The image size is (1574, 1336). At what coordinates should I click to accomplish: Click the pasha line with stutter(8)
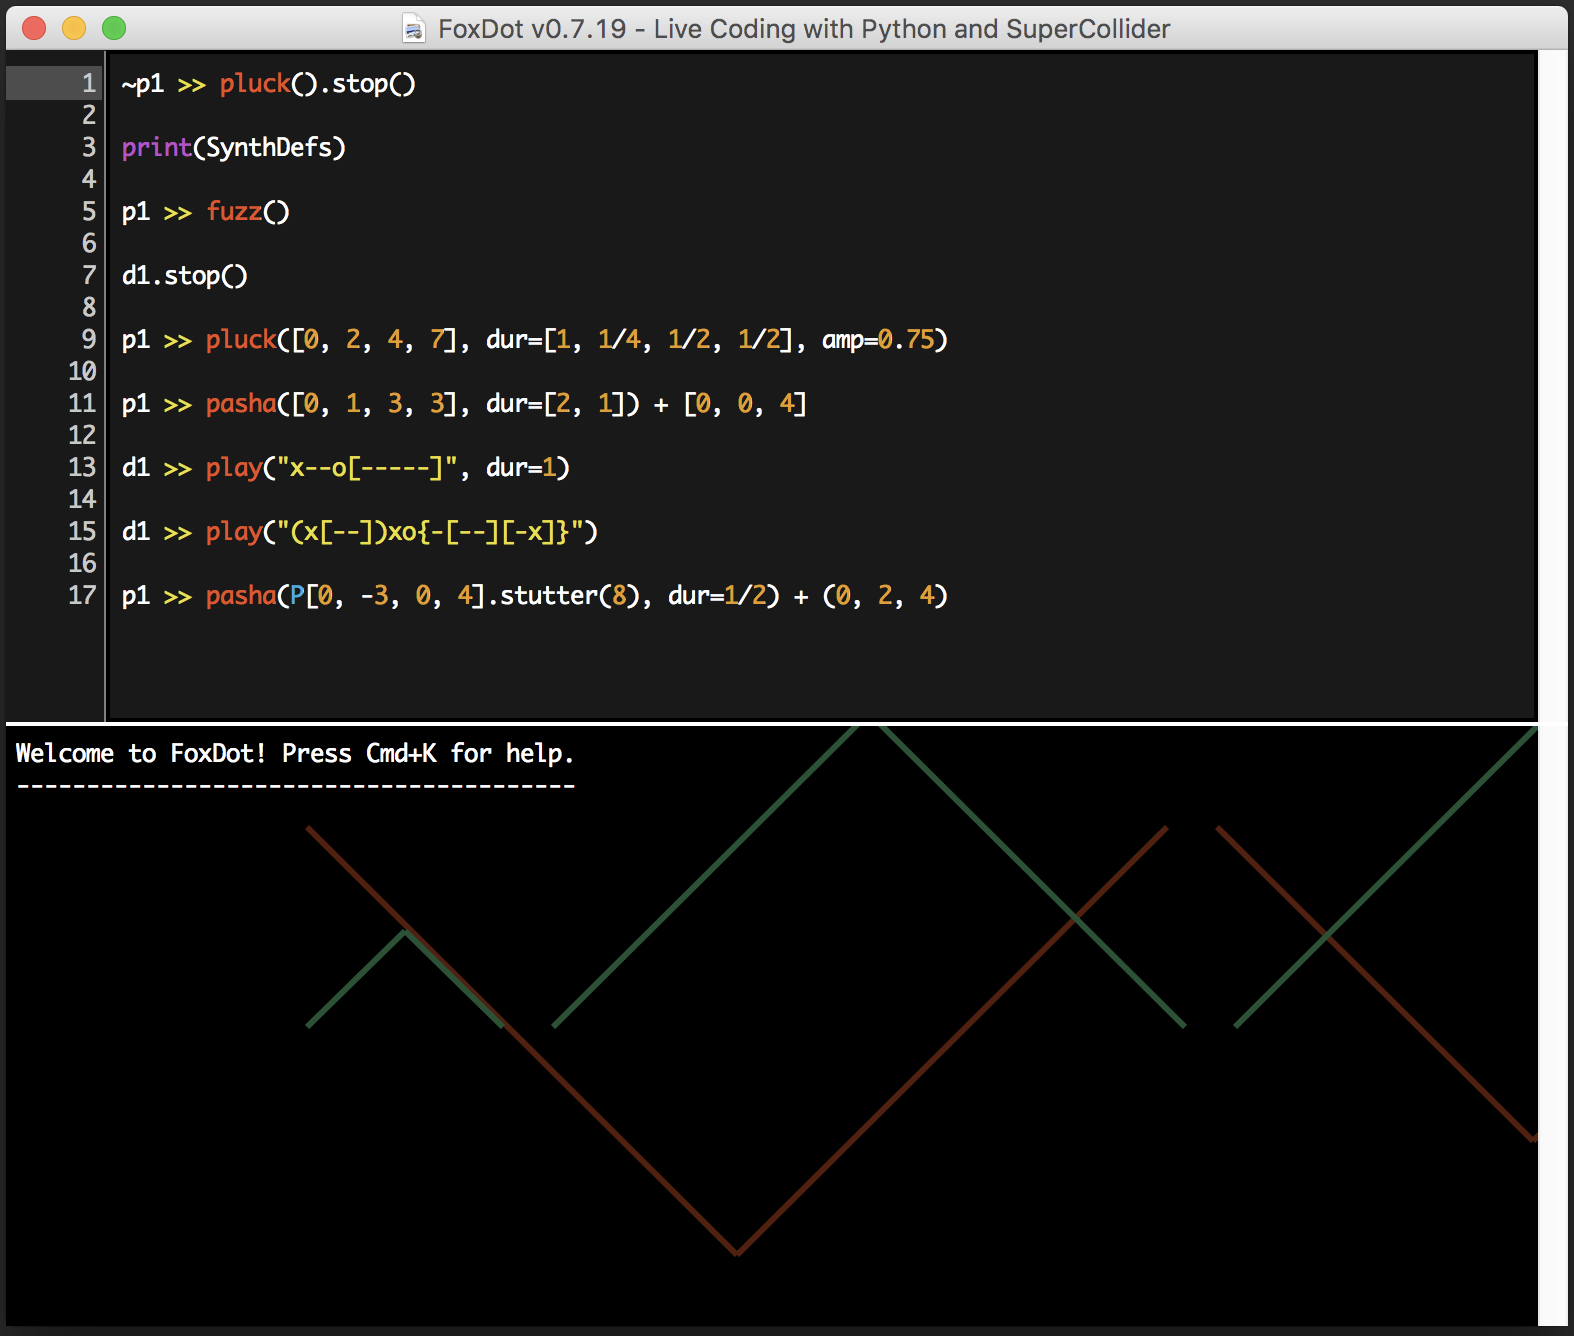[534, 596]
